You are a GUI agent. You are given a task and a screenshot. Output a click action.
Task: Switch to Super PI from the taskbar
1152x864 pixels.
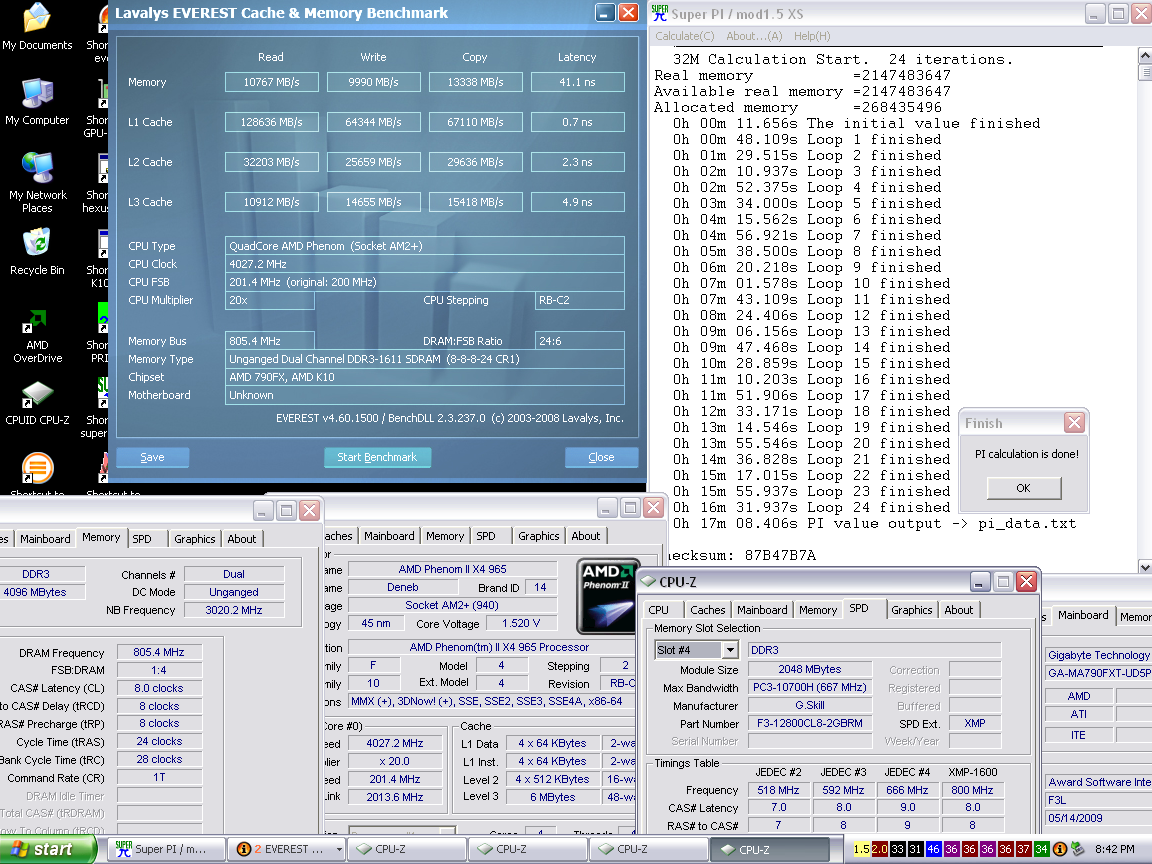(166, 849)
